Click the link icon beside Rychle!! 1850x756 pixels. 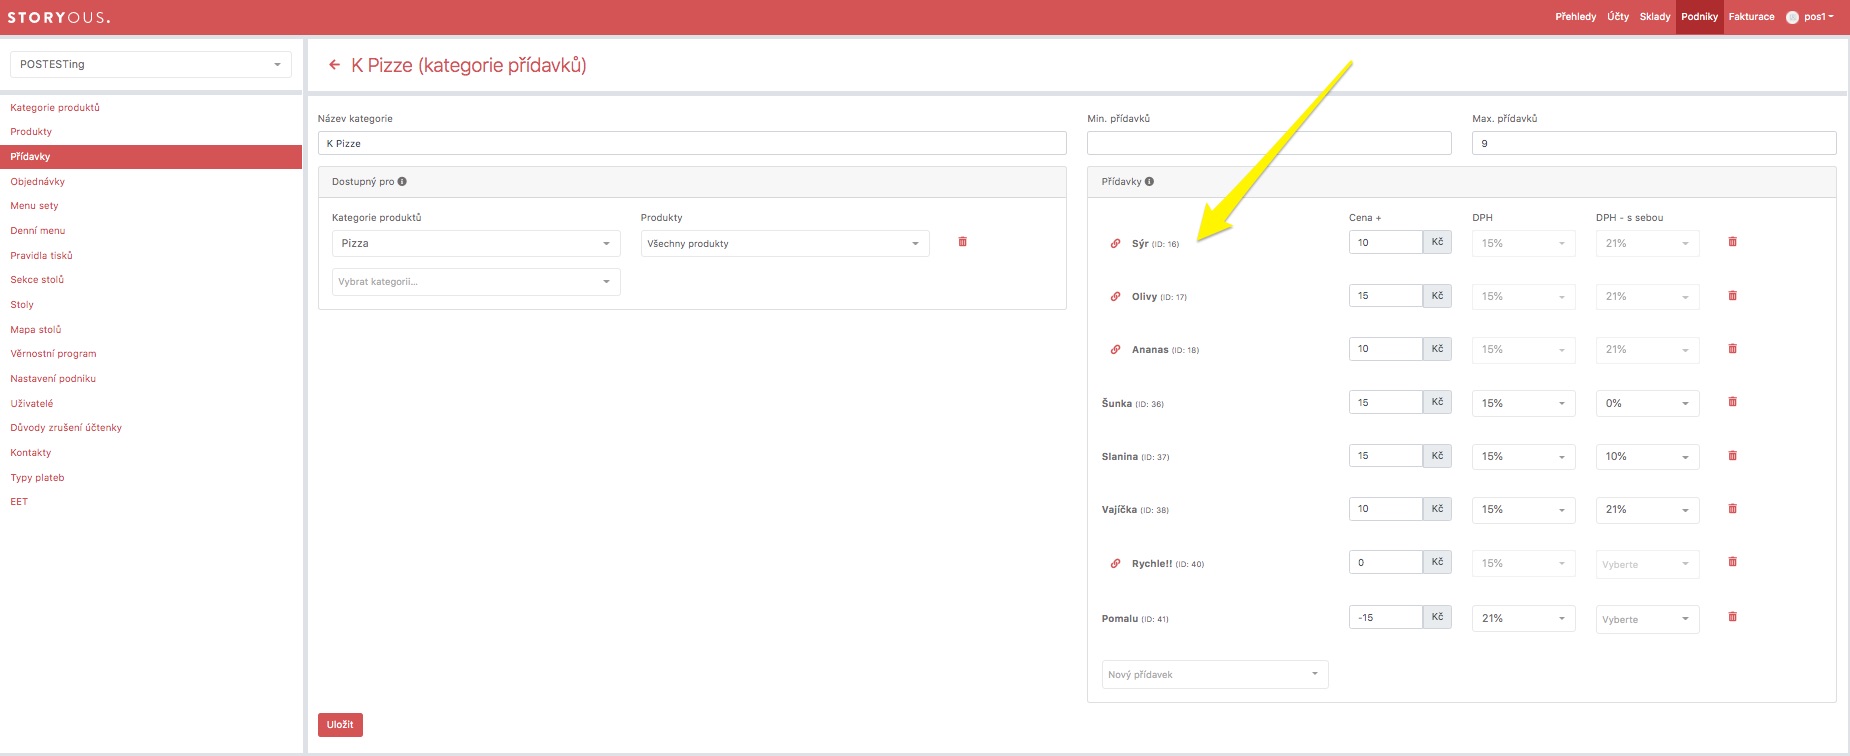pyautogui.click(x=1116, y=563)
